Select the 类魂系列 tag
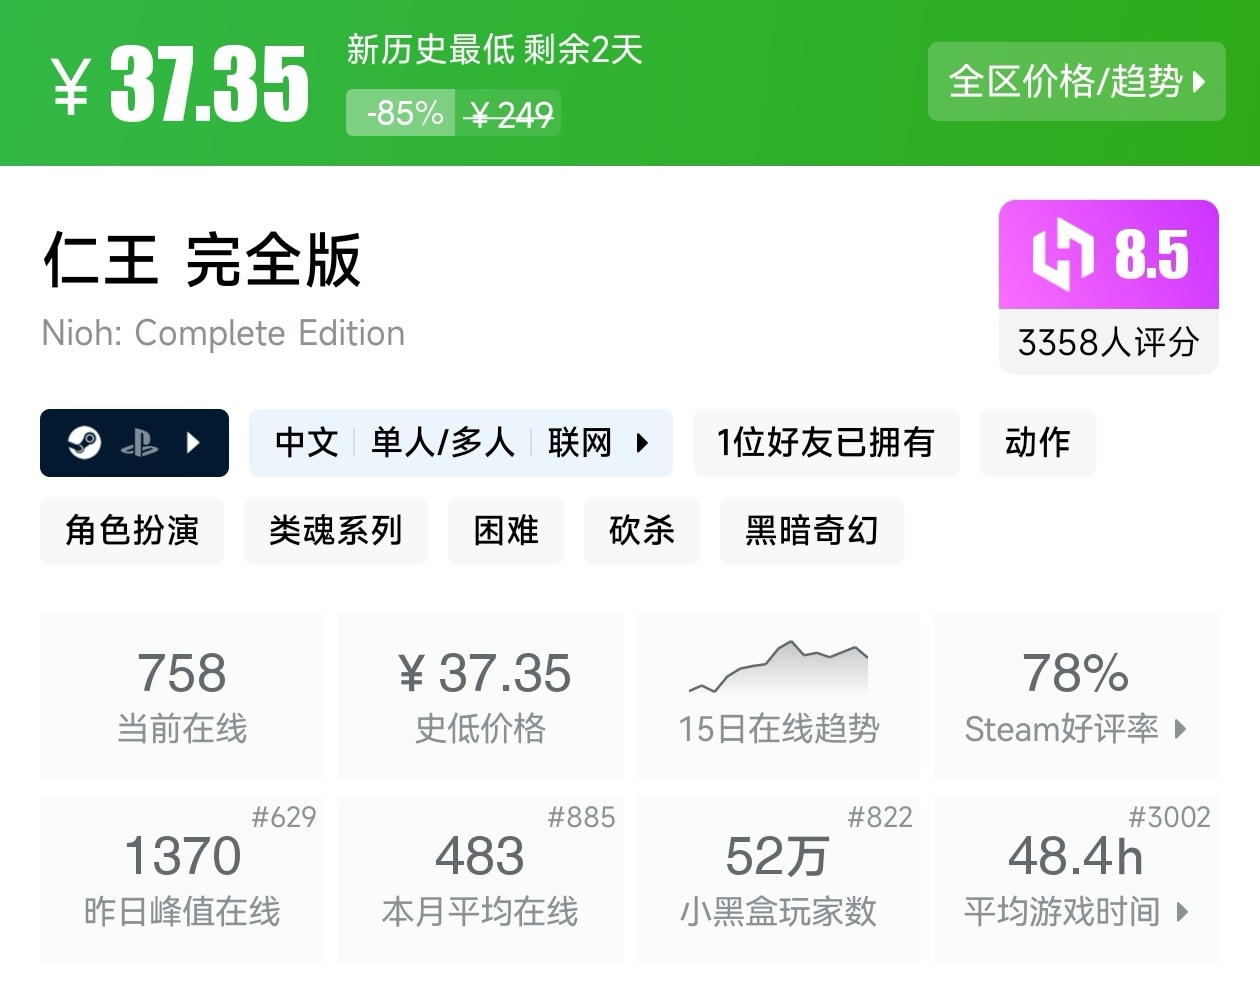 pyautogui.click(x=336, y=530)
